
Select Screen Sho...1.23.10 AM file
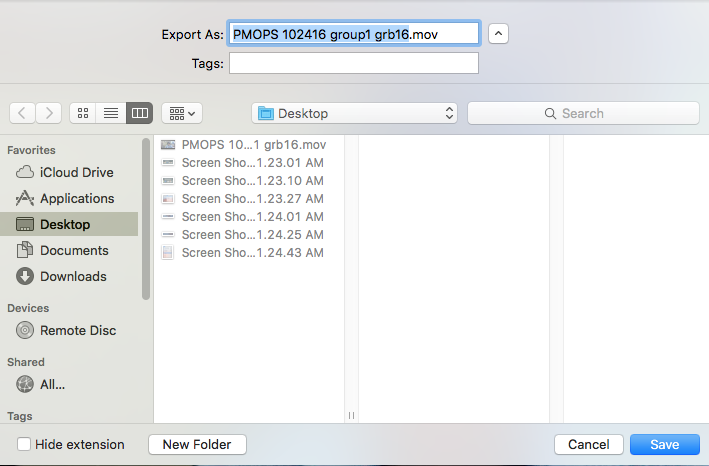tap(249, 181)
